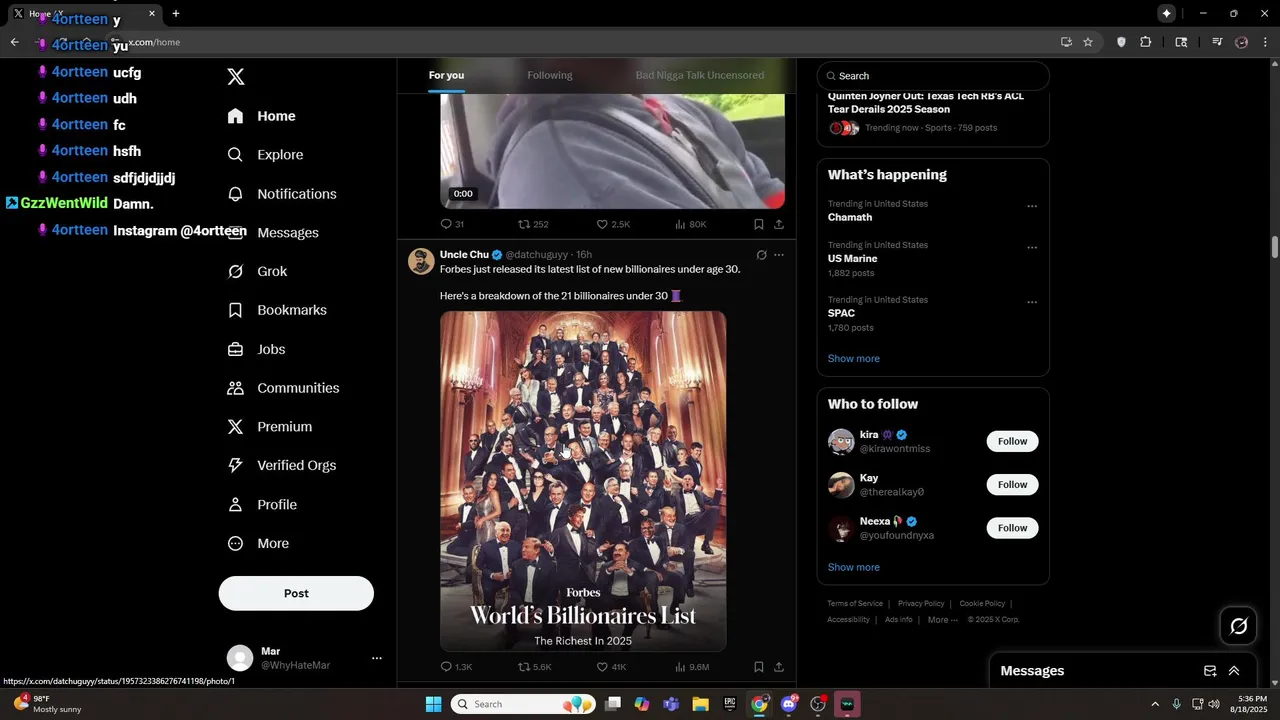Viewport: 1280px width, 720px height.
Task: View analytics showing 80K views
Action: pos(690,224)
